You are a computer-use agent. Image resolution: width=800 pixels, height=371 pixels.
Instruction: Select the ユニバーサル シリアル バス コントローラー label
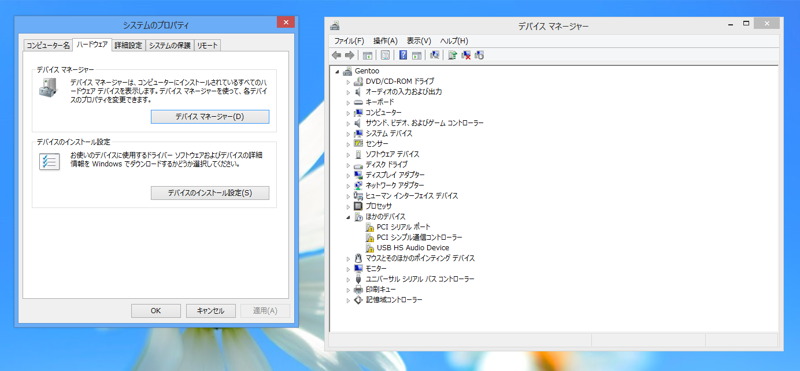(x=420, y=279)
